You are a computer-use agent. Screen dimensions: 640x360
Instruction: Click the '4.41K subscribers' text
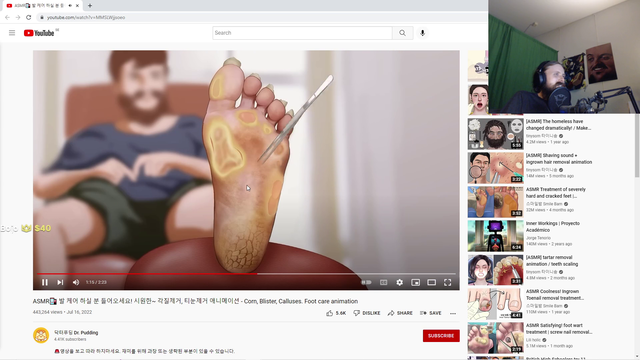70,339
